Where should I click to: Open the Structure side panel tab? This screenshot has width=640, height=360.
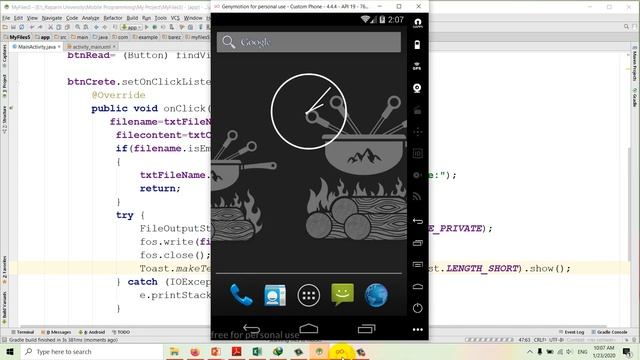4,120
